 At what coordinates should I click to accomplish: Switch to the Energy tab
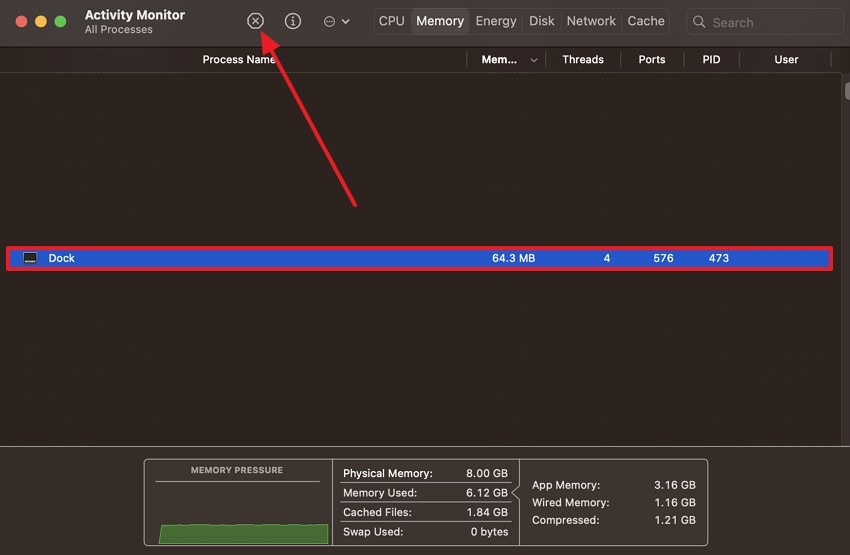tap(496, 21)
